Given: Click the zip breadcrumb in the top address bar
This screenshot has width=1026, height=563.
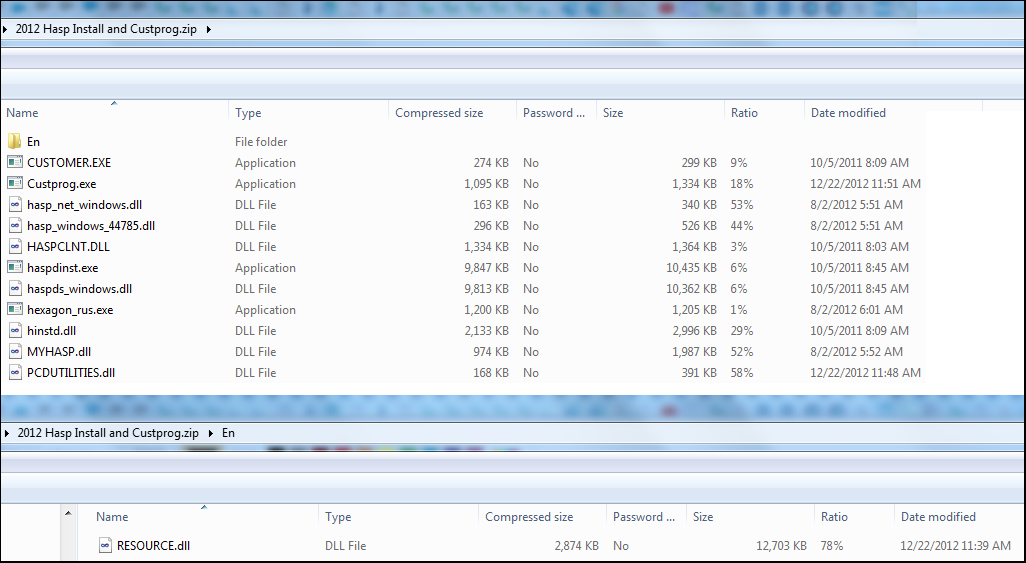Looking at the screenshot, I should [x=106, y=29].
